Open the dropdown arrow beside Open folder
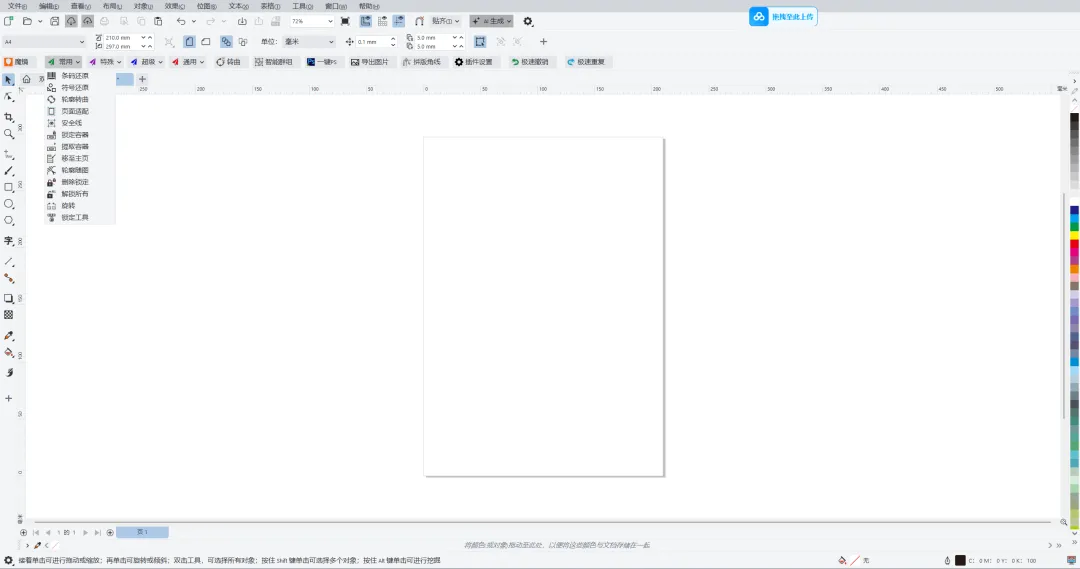The height and width of the screenshot is (569, 1080). 40,21
